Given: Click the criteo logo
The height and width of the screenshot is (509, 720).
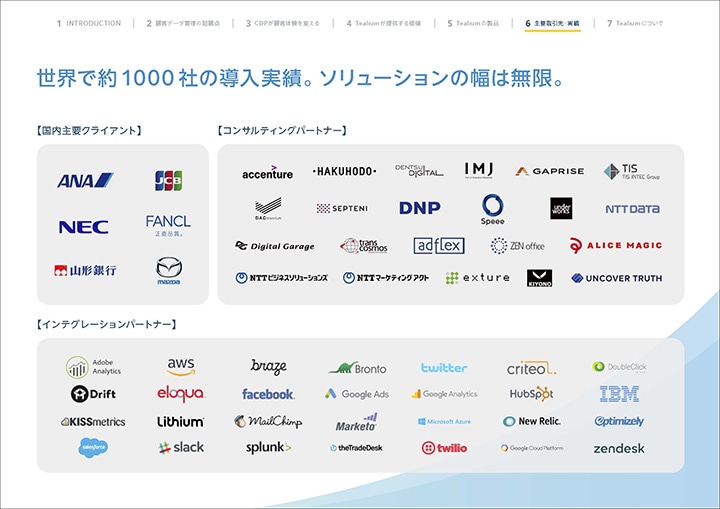Looking at the screenshot, I should pyautogui.click(x=531, y=368).
